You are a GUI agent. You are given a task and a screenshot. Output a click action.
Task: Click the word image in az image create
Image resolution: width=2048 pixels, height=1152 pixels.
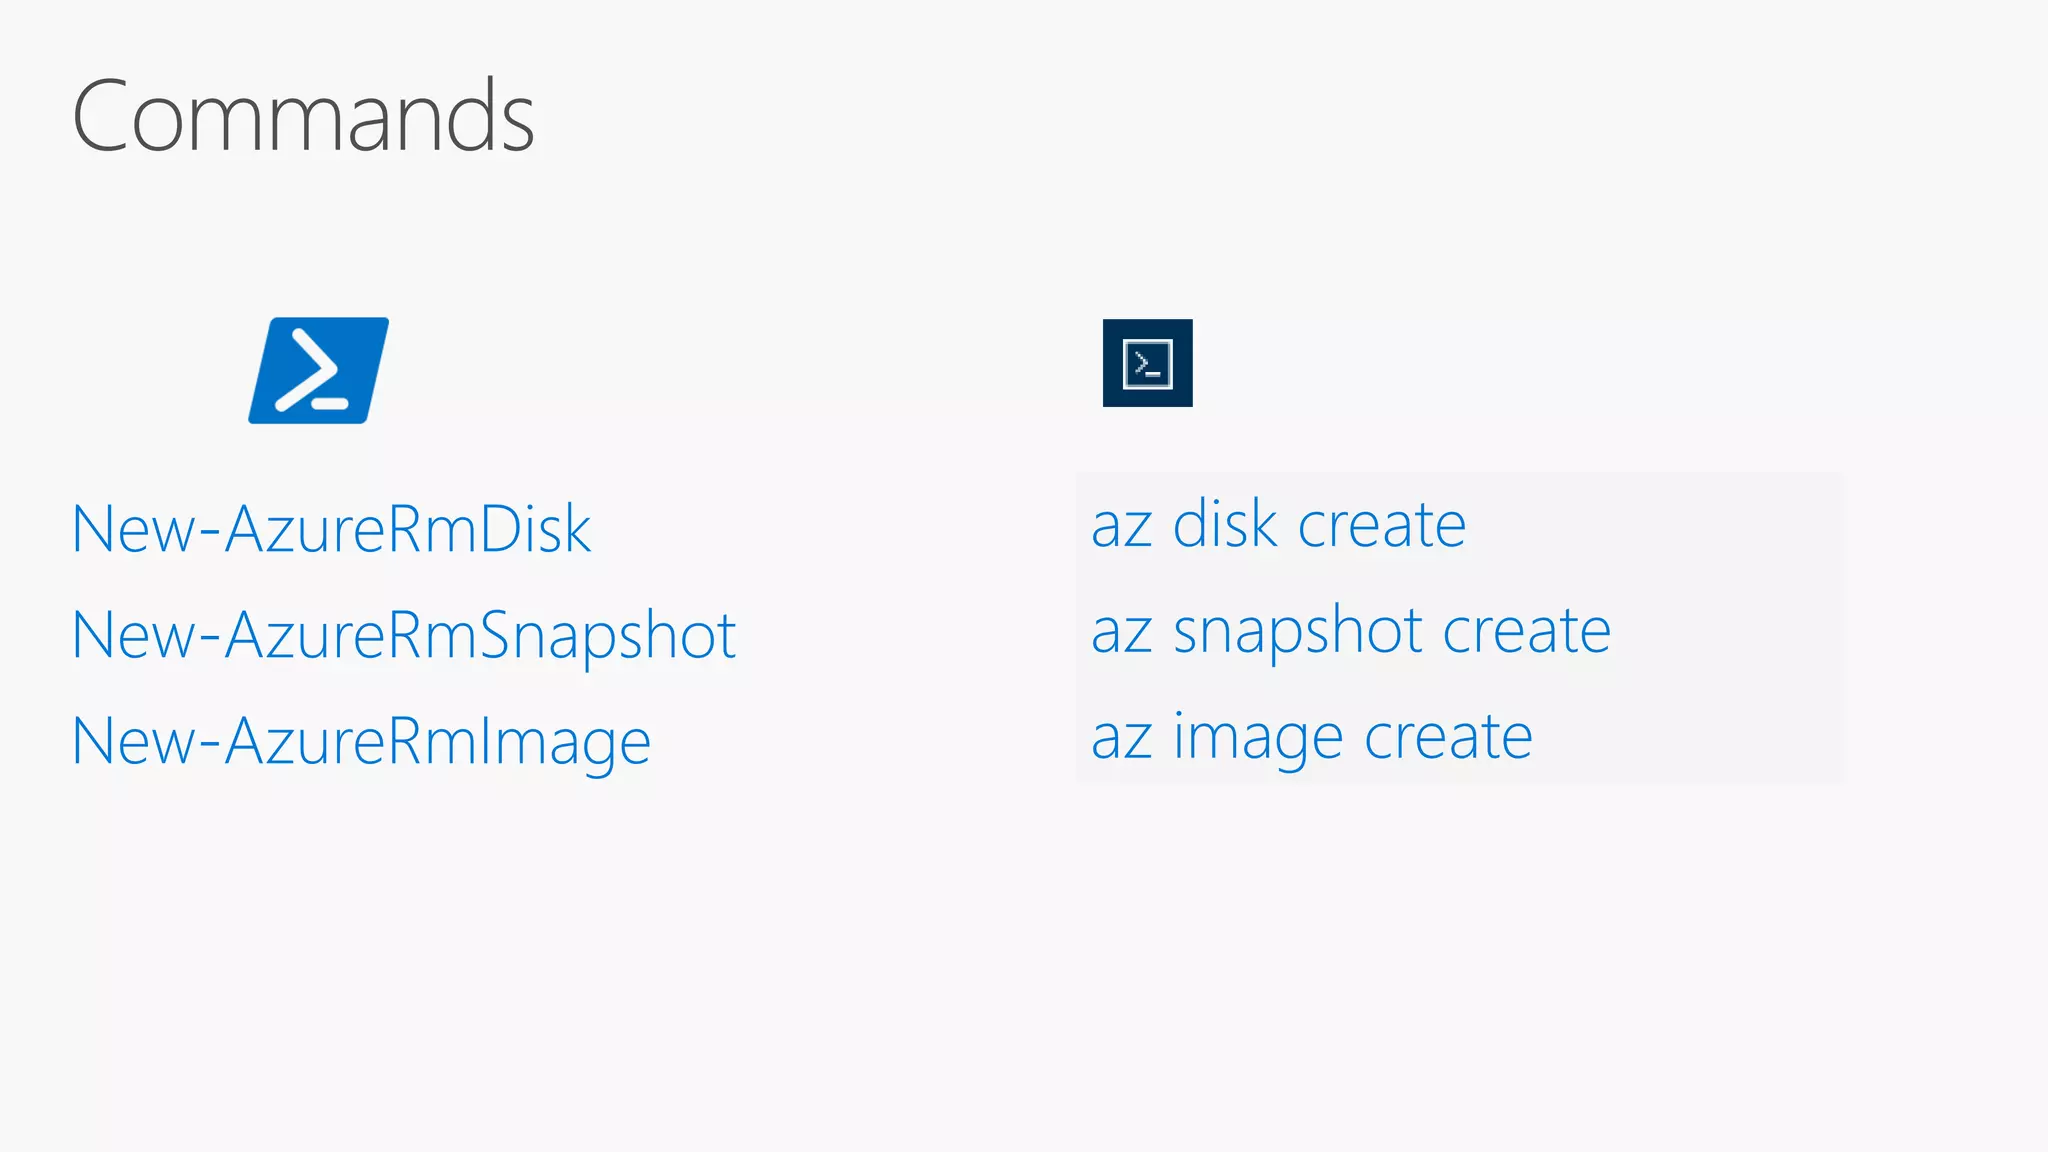1257,739
